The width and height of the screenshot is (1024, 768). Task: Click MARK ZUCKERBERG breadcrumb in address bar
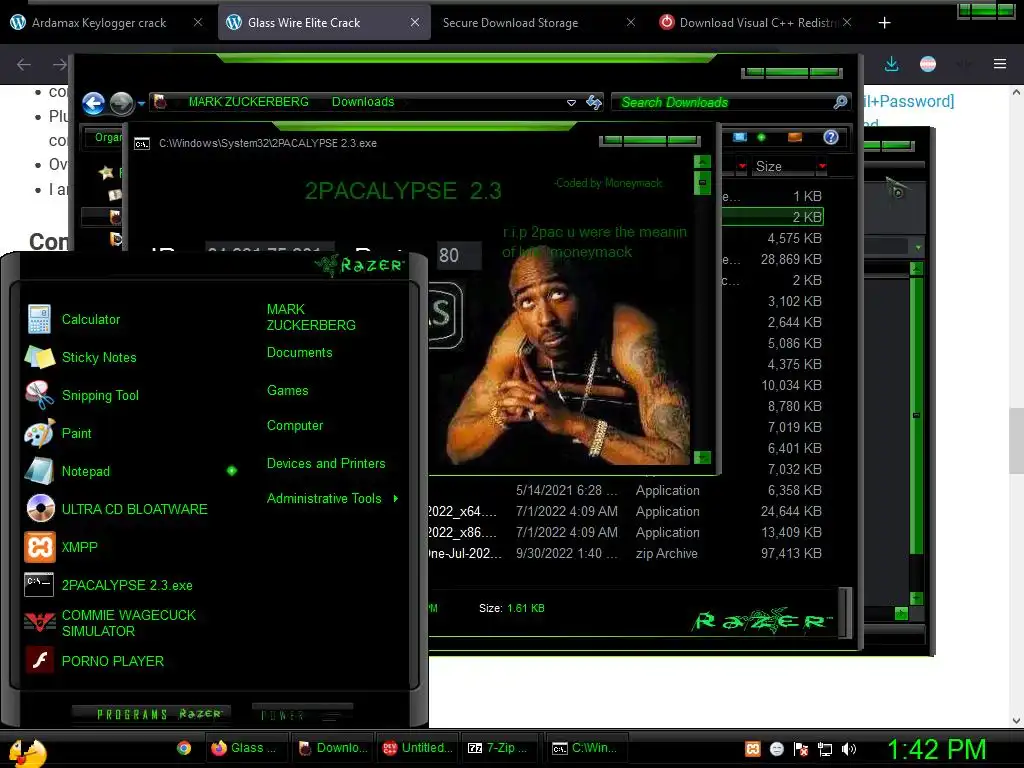pos(248,102)
